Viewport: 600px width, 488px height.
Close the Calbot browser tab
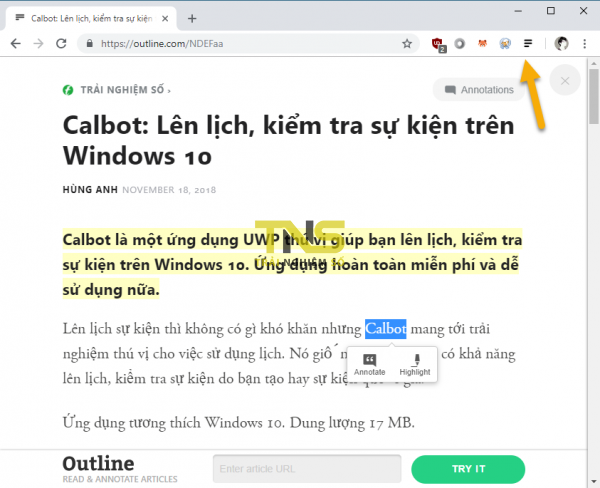165,18
